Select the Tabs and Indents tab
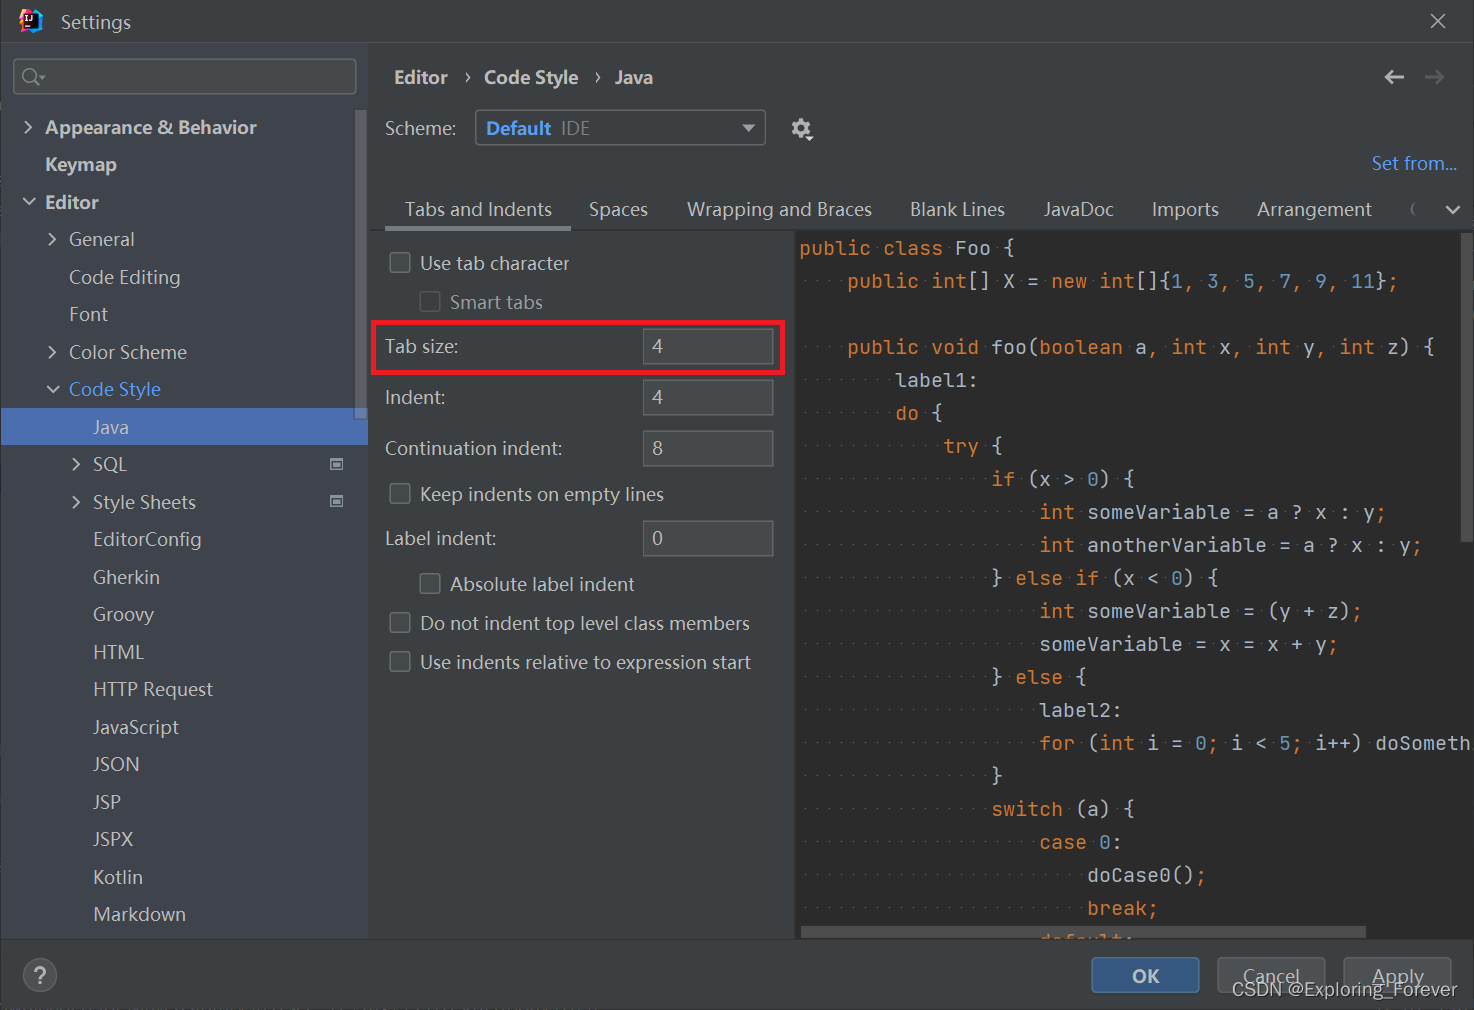Image resolution: width=1474 pixels, height=1010 pixels. [x=478, y=209]
